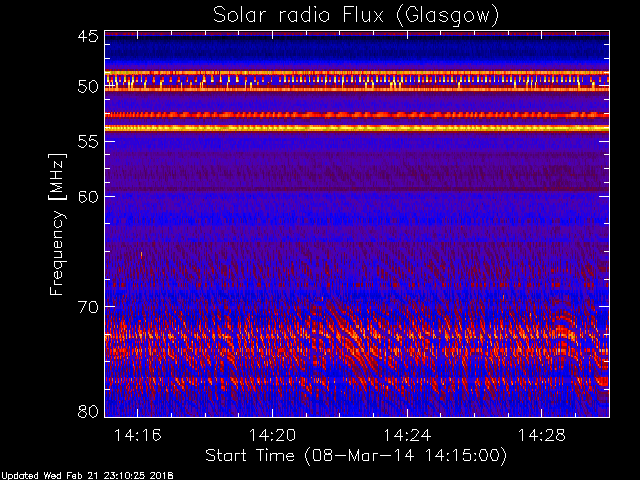The image size is (640, 480).
Task: Click the '55' frequency tick label
Action: (x=88, y=142)
